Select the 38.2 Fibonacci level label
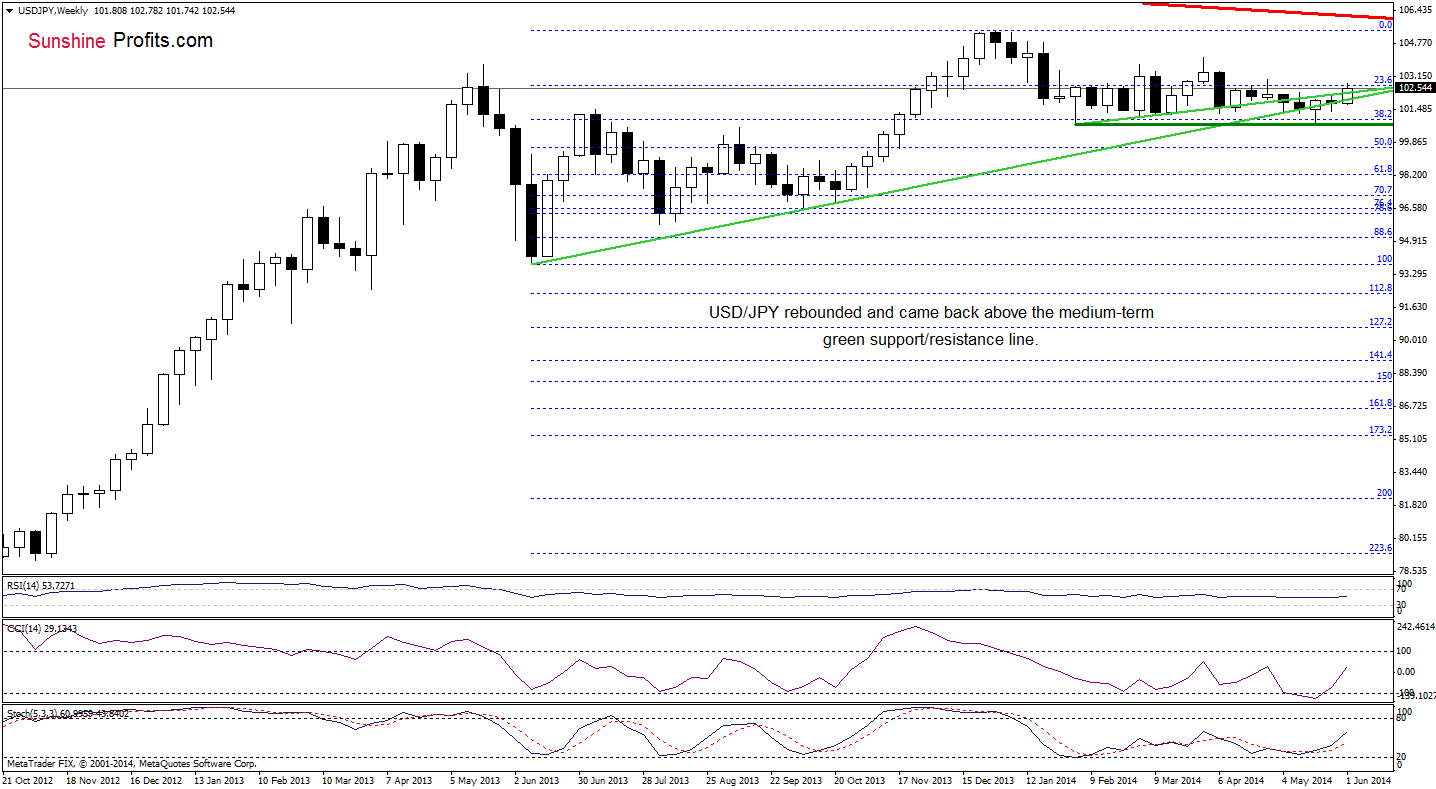 coord(1383,114)
